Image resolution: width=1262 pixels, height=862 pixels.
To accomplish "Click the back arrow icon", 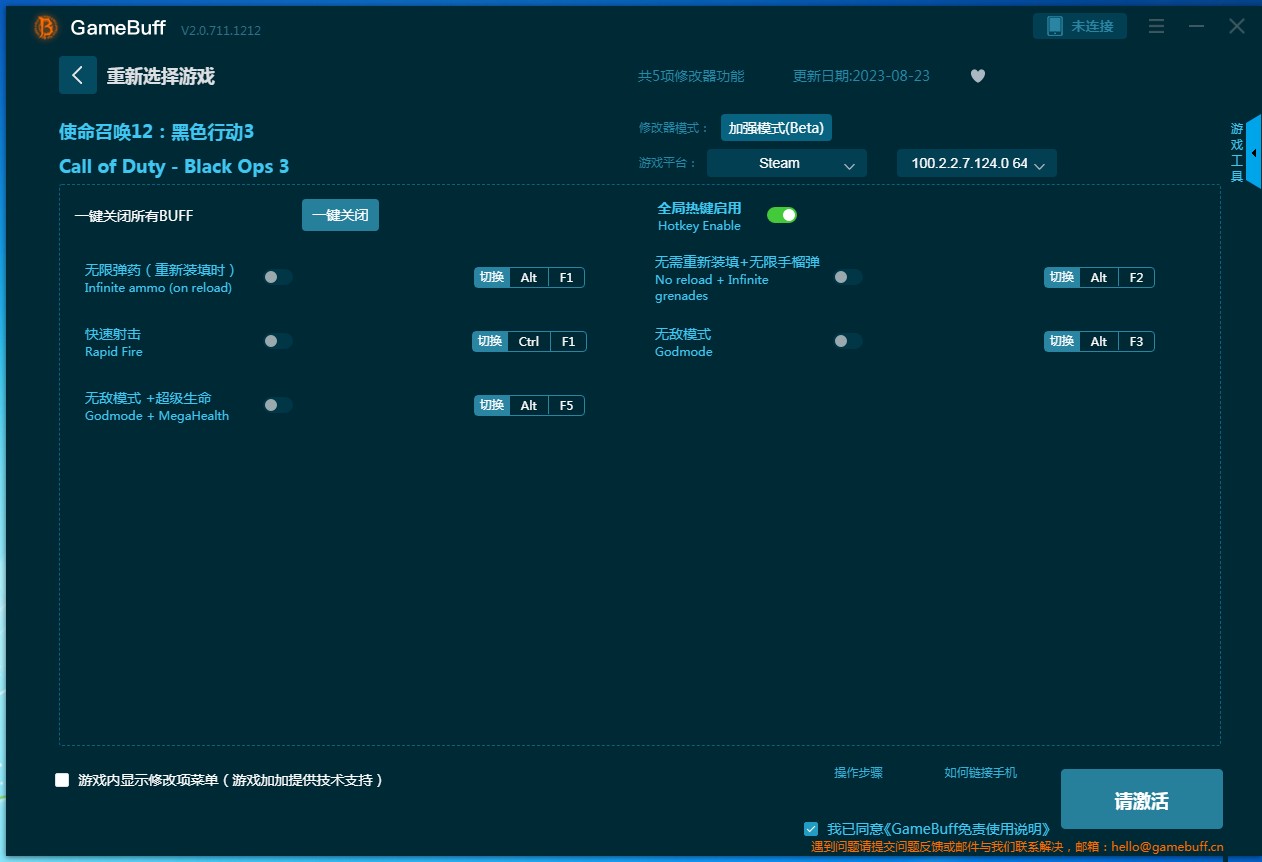I will [x=78, y=75].
